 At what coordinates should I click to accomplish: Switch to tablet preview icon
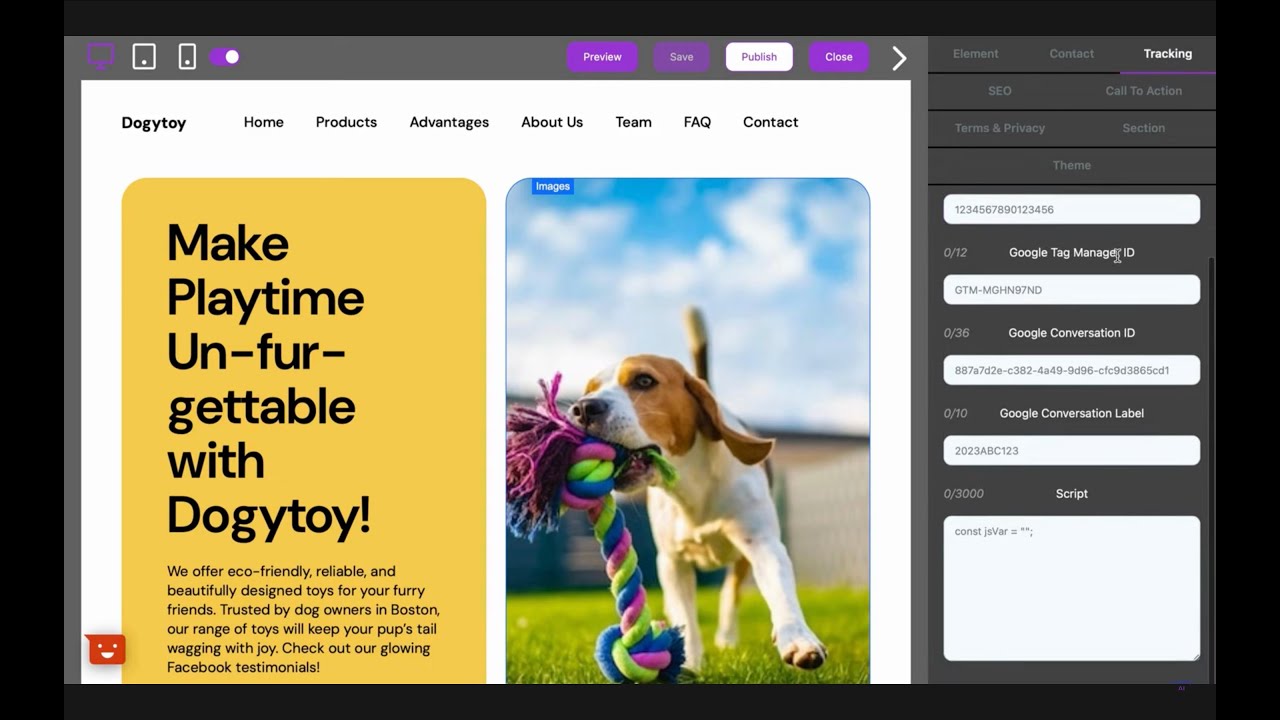144,56
